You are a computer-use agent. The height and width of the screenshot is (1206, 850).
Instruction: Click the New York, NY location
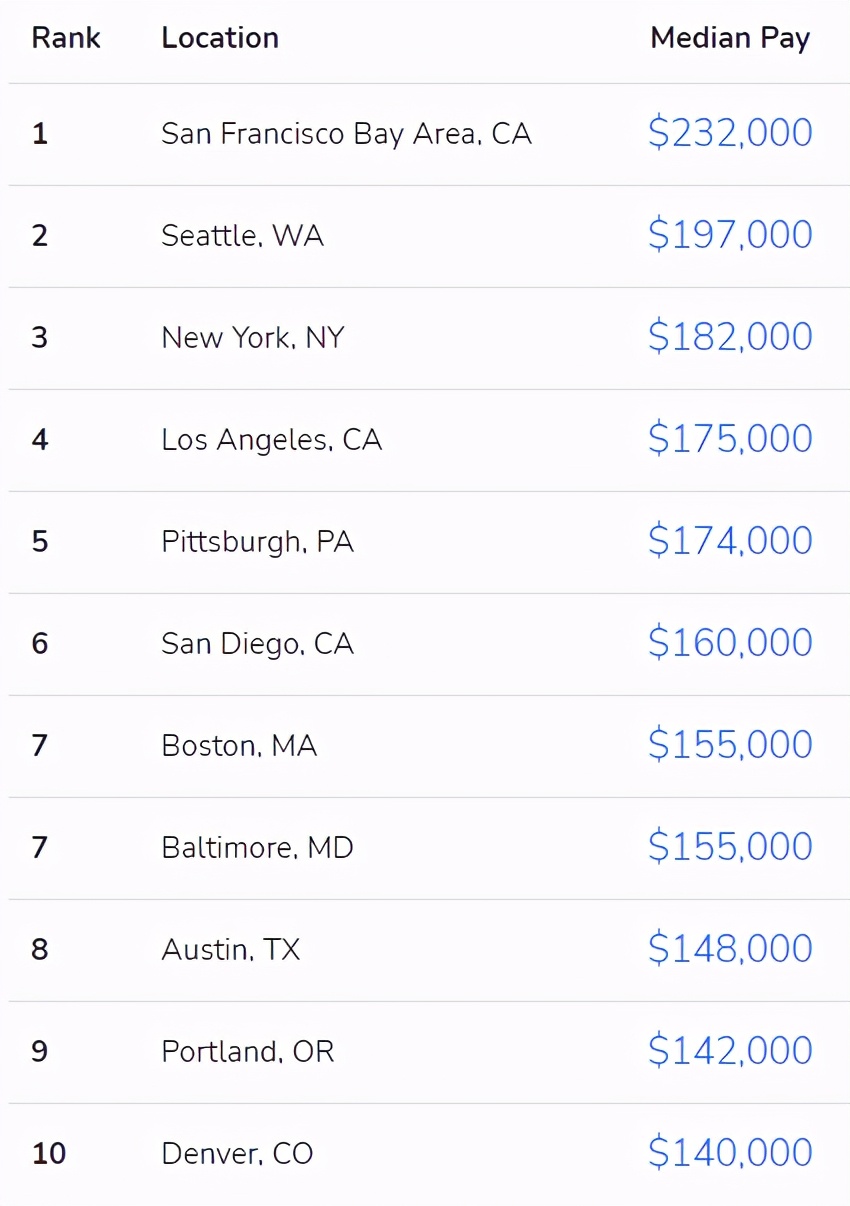pos(253,338)
